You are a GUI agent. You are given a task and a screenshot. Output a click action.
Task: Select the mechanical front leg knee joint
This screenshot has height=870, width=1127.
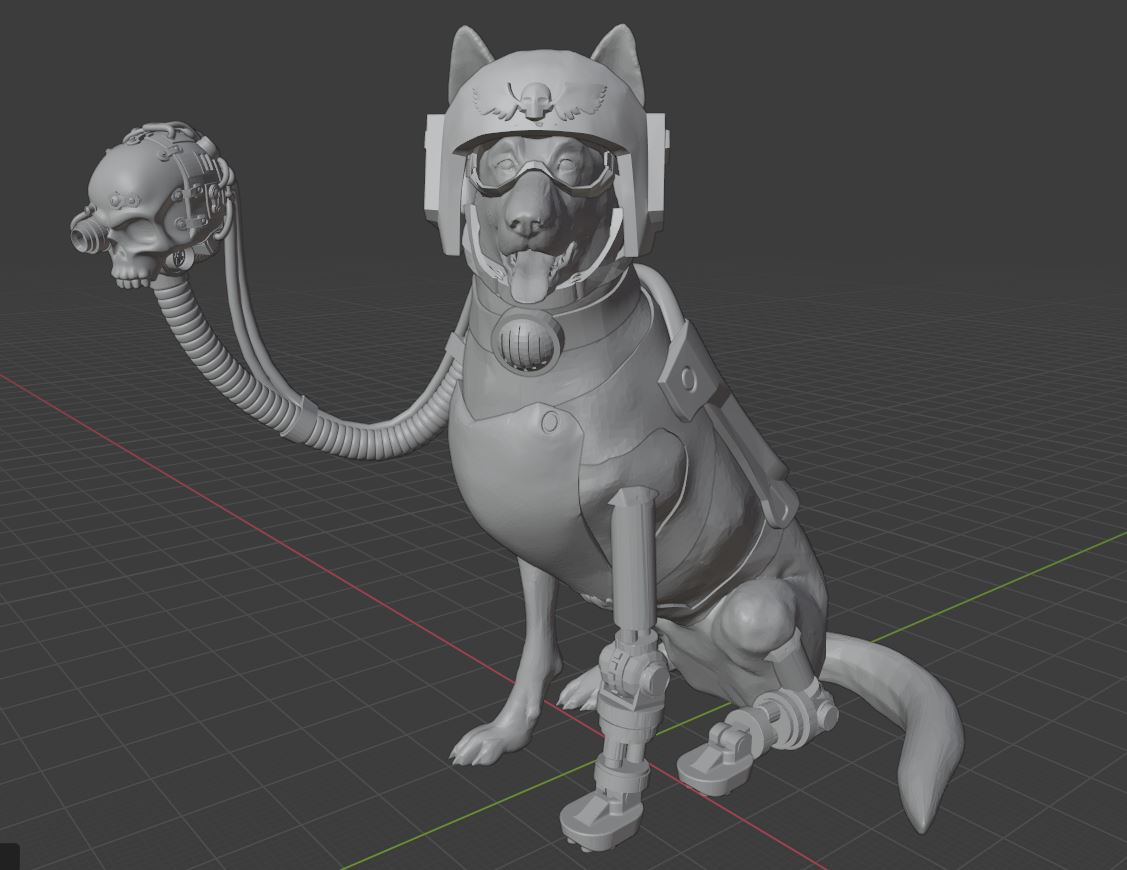[631, 671]
